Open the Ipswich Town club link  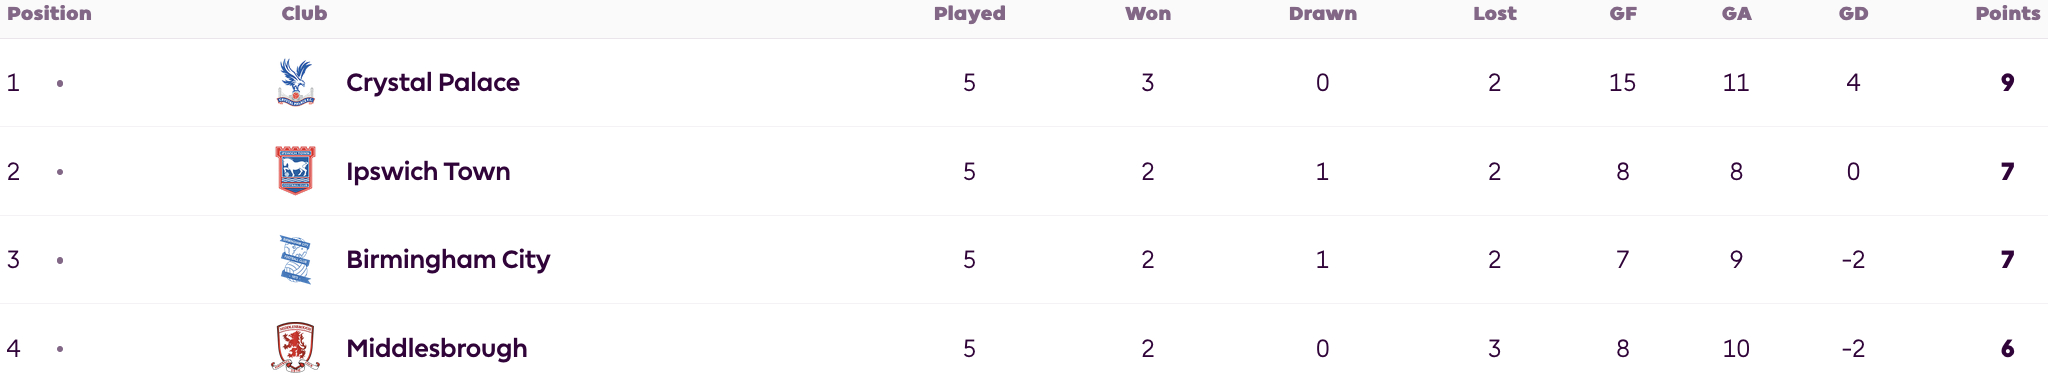pyautogui.click(x=428, y=171)
